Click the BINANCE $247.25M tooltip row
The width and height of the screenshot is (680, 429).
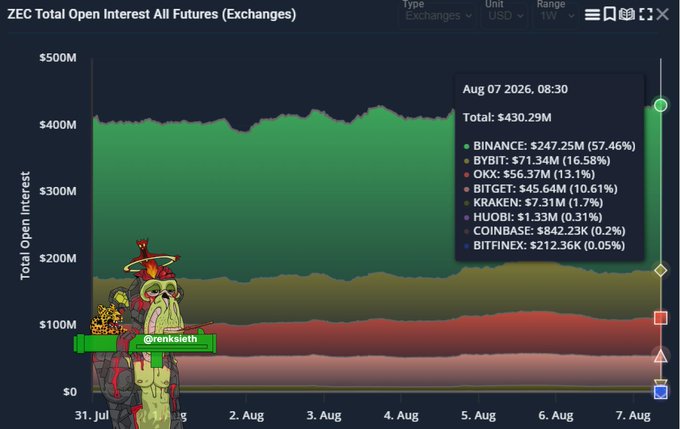point(549,146)
